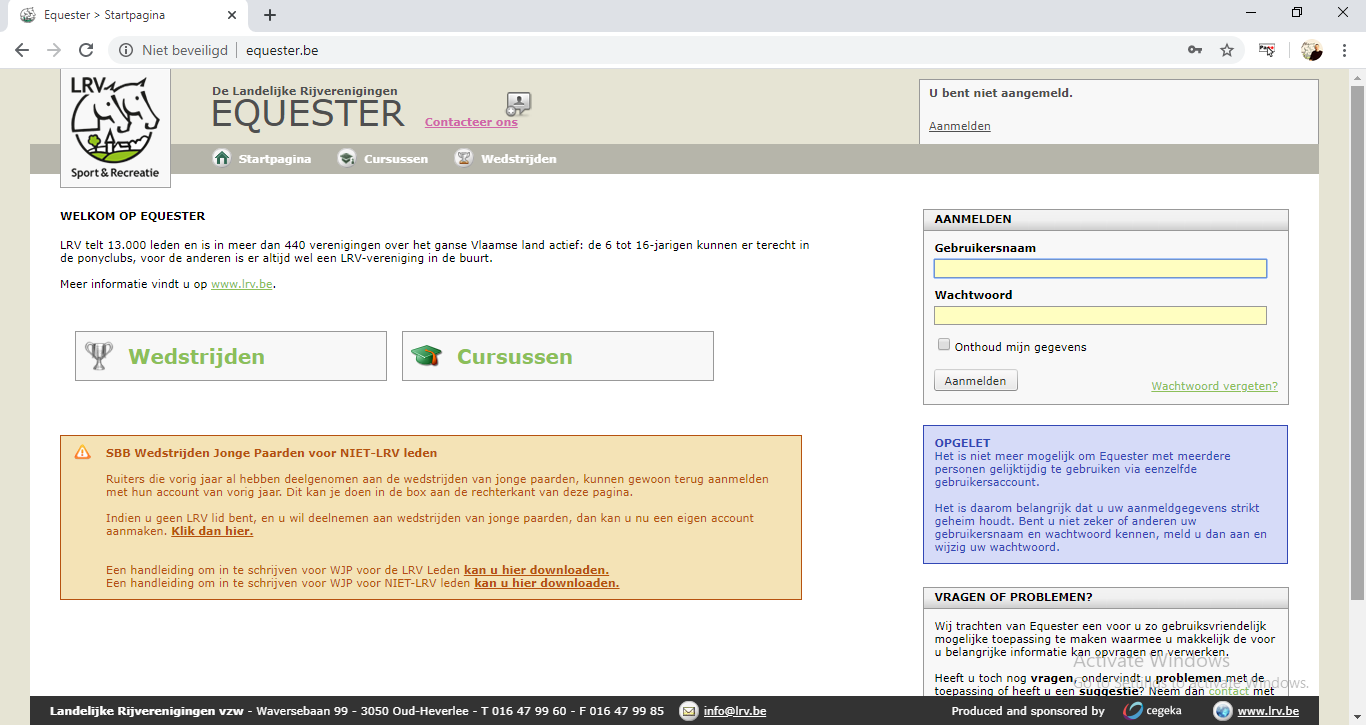The image size is (1366, 725).
Task: Click the Aanmelden login button
Action: click(976, 381)
